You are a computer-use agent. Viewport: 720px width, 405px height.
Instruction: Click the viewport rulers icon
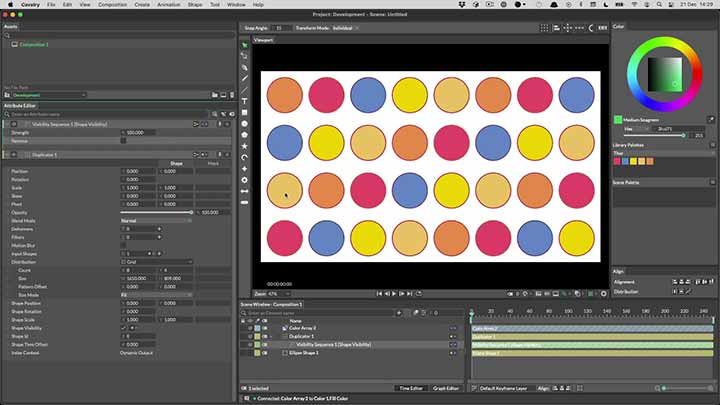(x=602, y=28)
